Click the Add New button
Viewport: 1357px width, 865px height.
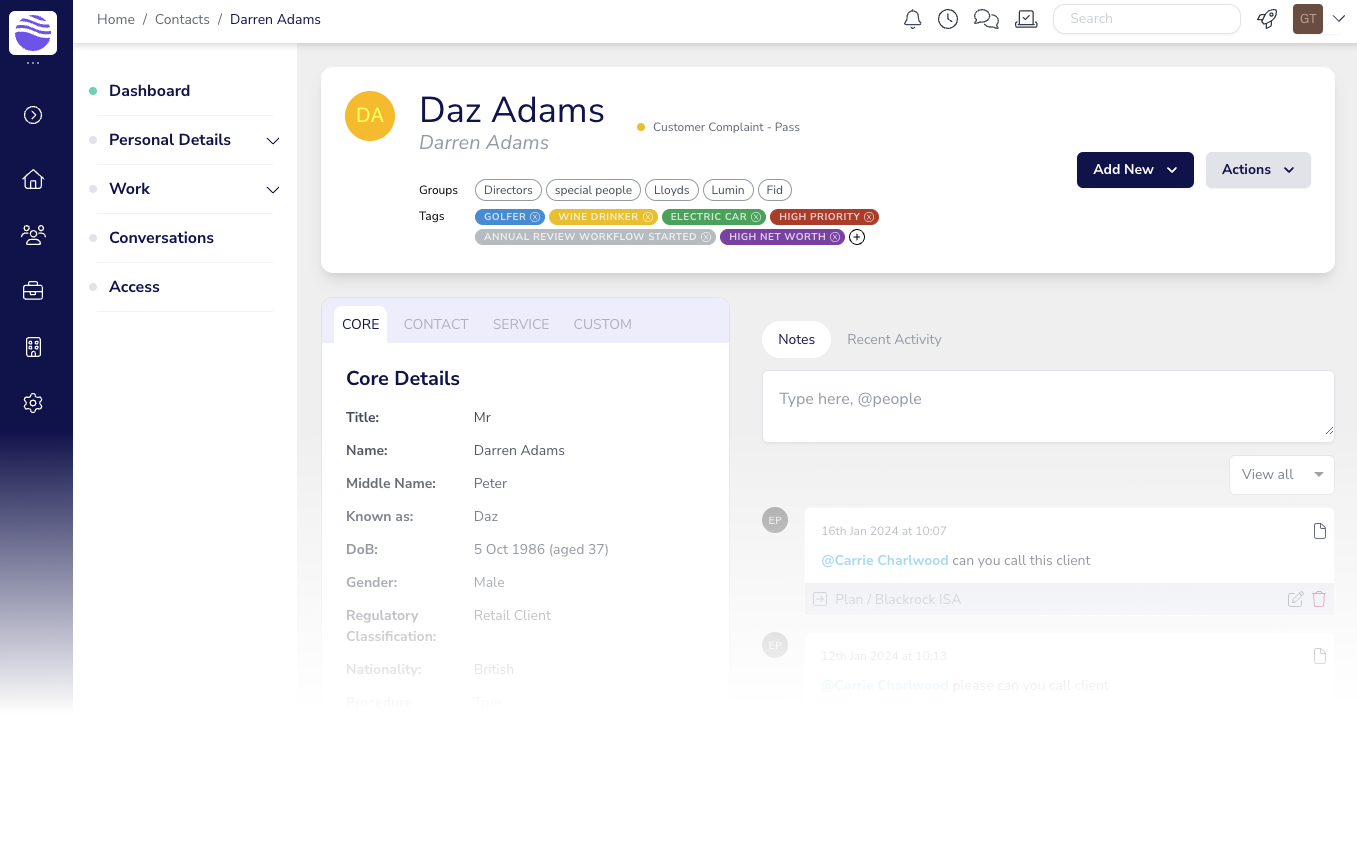(x=1134, y=170)
